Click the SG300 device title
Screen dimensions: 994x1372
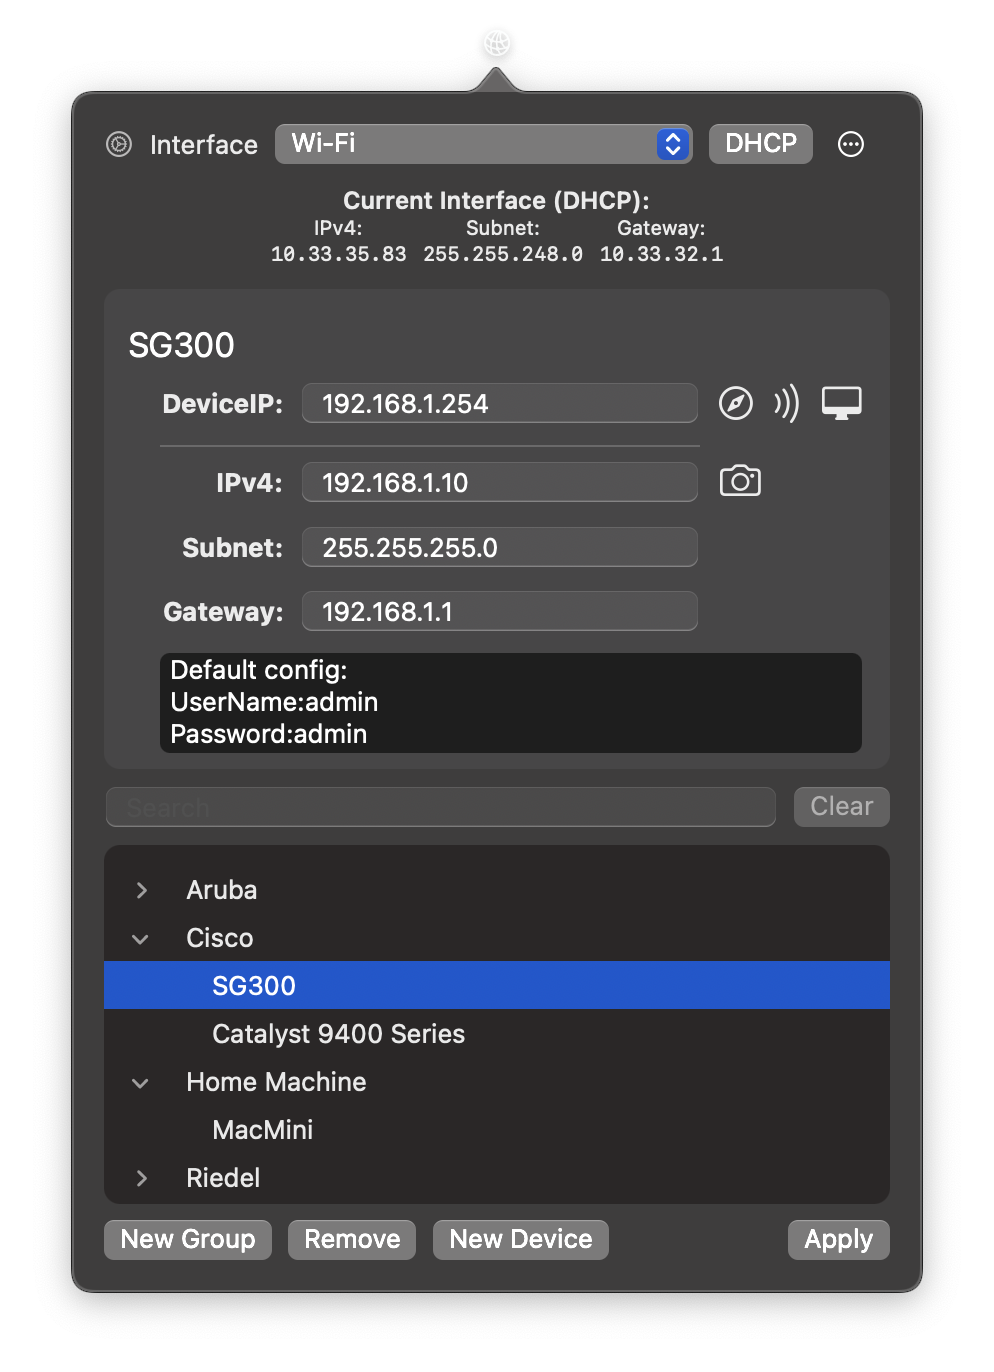tap(182, 345)
